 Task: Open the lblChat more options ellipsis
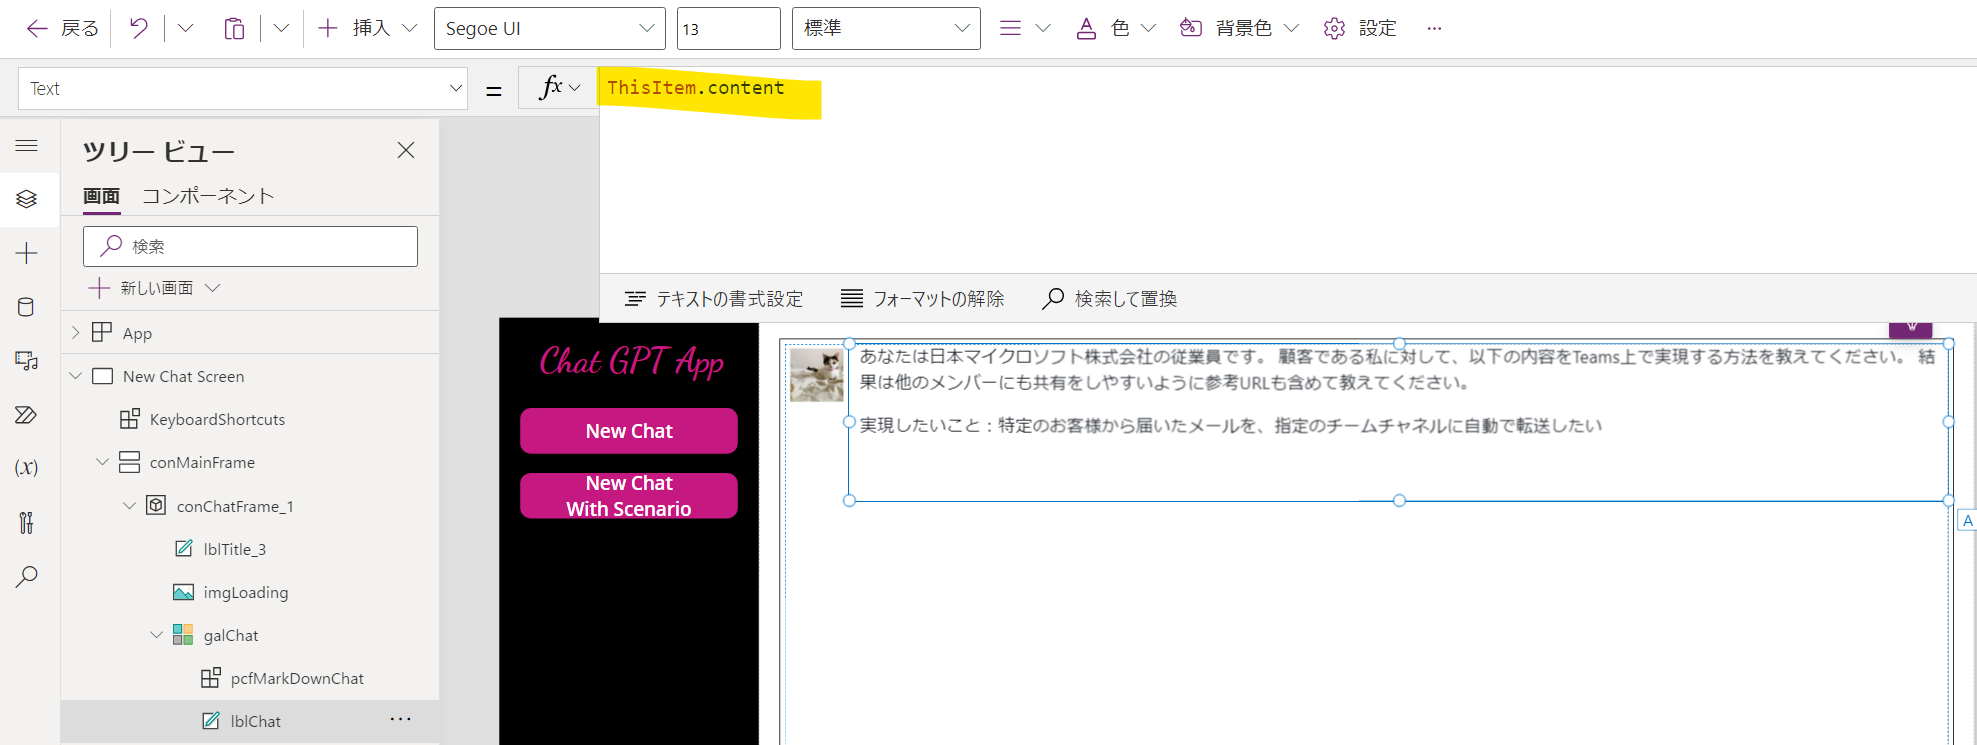(401, 719)
